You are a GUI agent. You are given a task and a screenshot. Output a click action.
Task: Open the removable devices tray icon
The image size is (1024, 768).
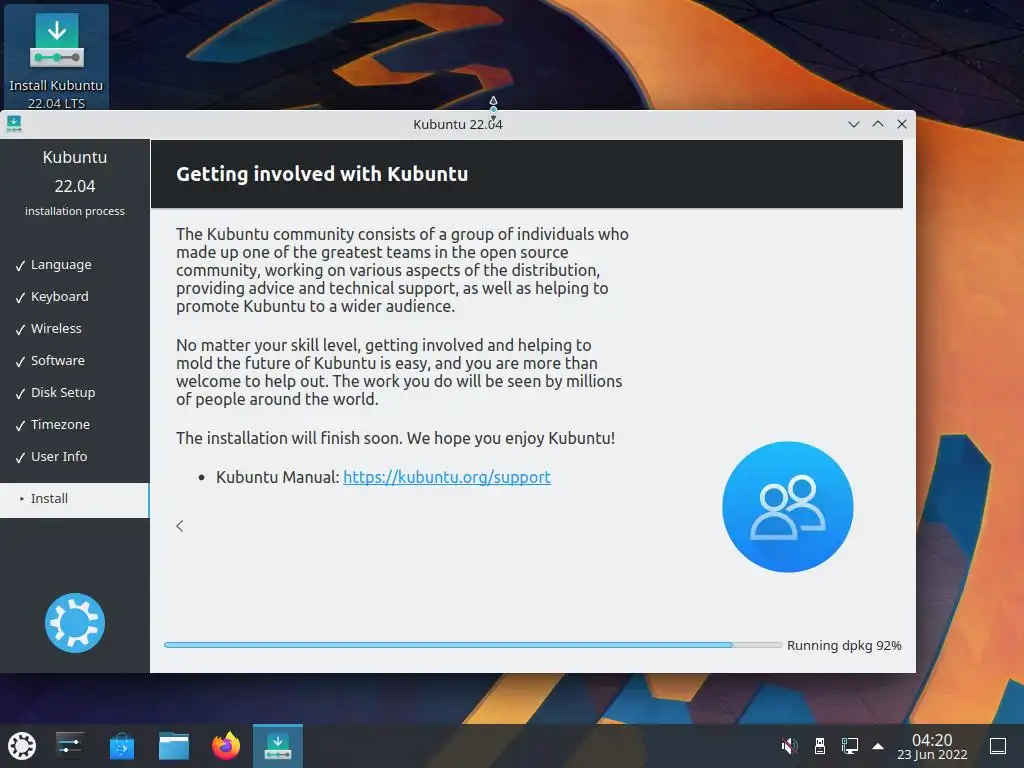[820, 746]
